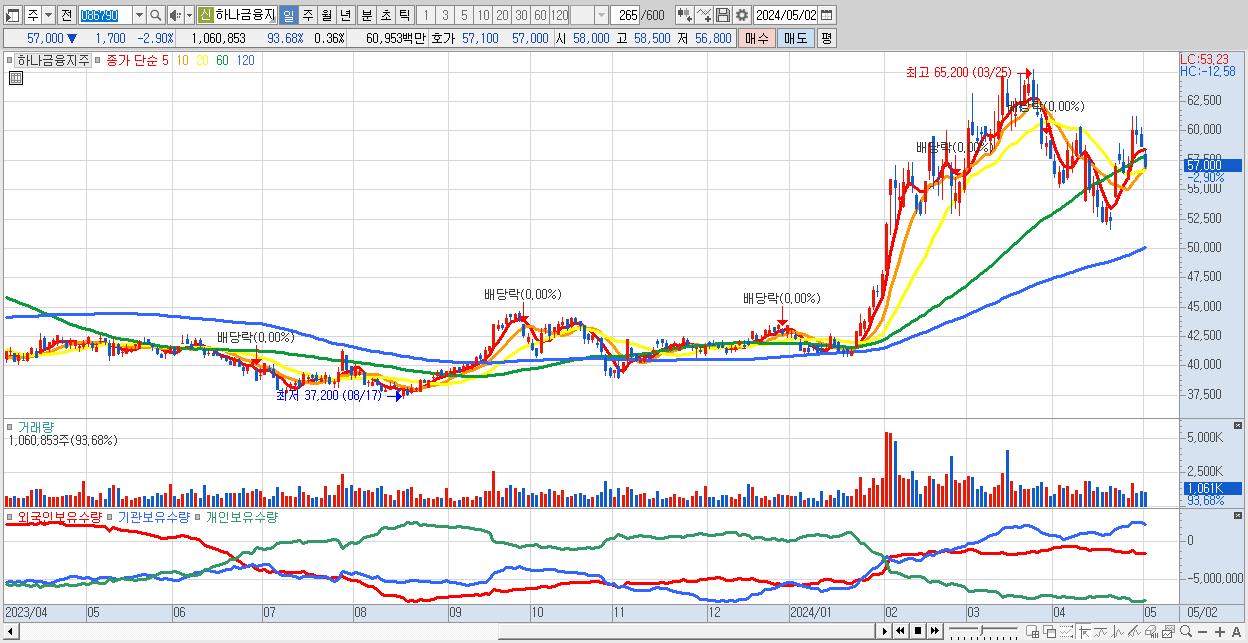The width and height of the screenshot is (1248, 643).
Task: Select the 1 interval preset button
Action: 427,15
